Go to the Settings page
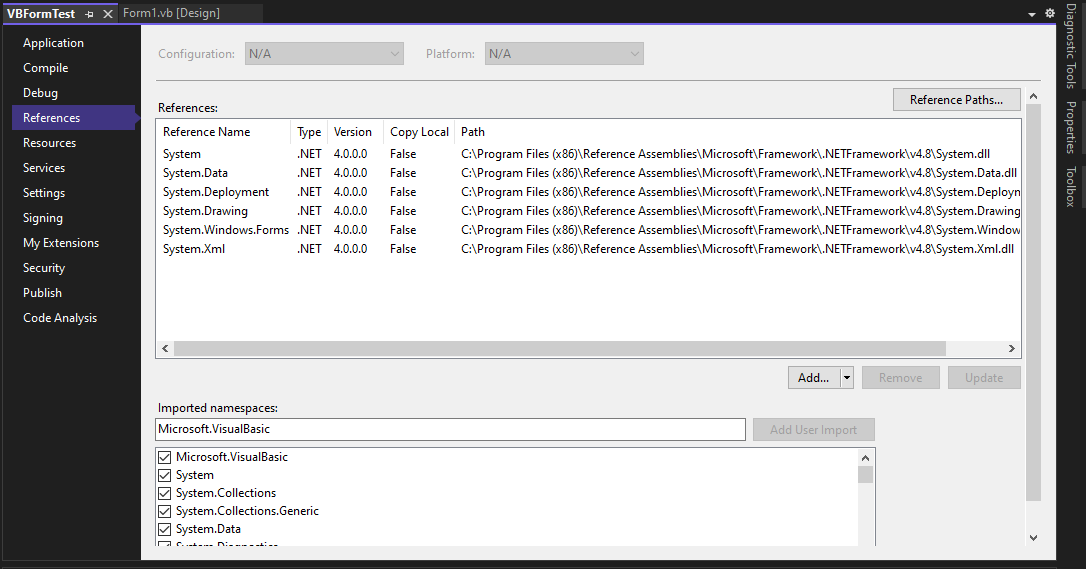The image size is (1086, 569). coord(44,192)
